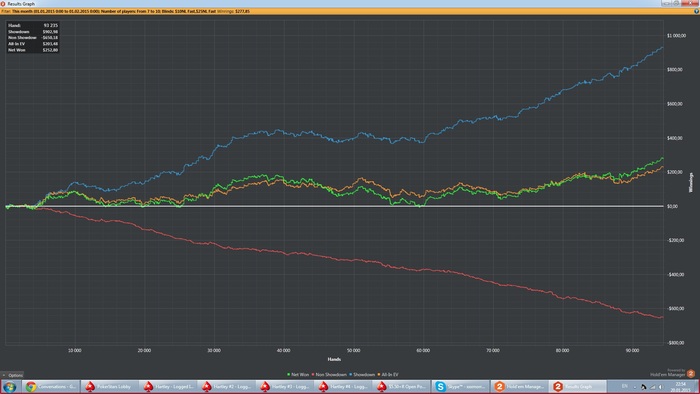
Task: Click the Hands count 93 235 in stats box
Action: click(50, 25)
